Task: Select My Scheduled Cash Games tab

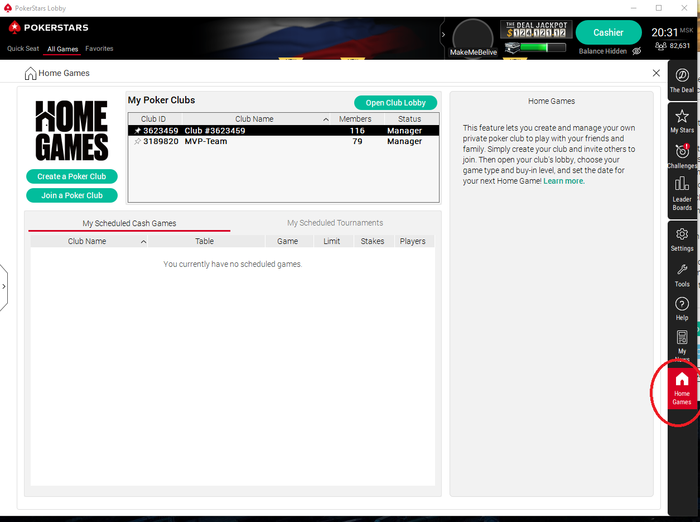Action: 129,223
